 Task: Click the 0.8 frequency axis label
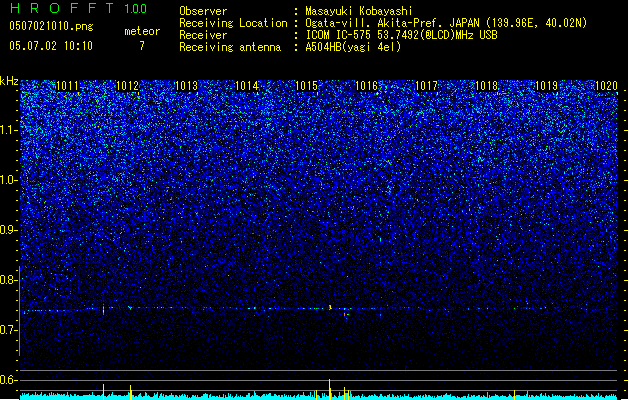[x=9, y=280]
